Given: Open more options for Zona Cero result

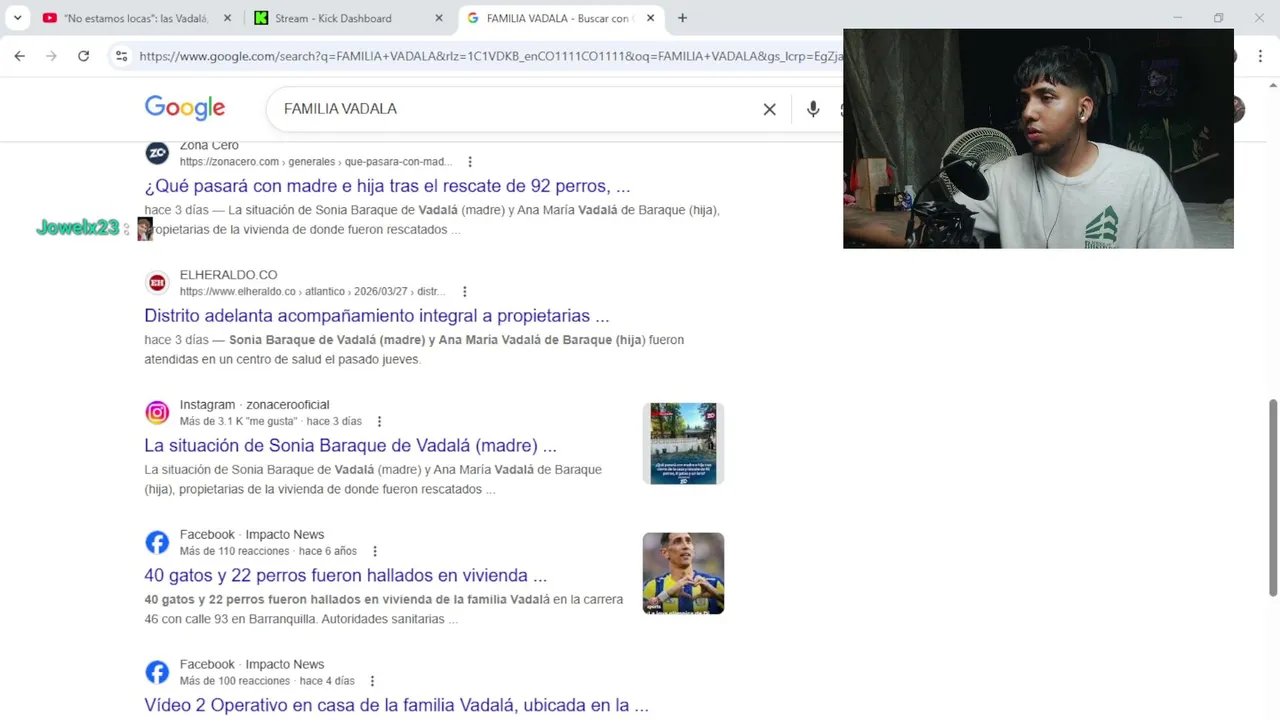Looking at the screenshot, I should [x=470, y=162].
